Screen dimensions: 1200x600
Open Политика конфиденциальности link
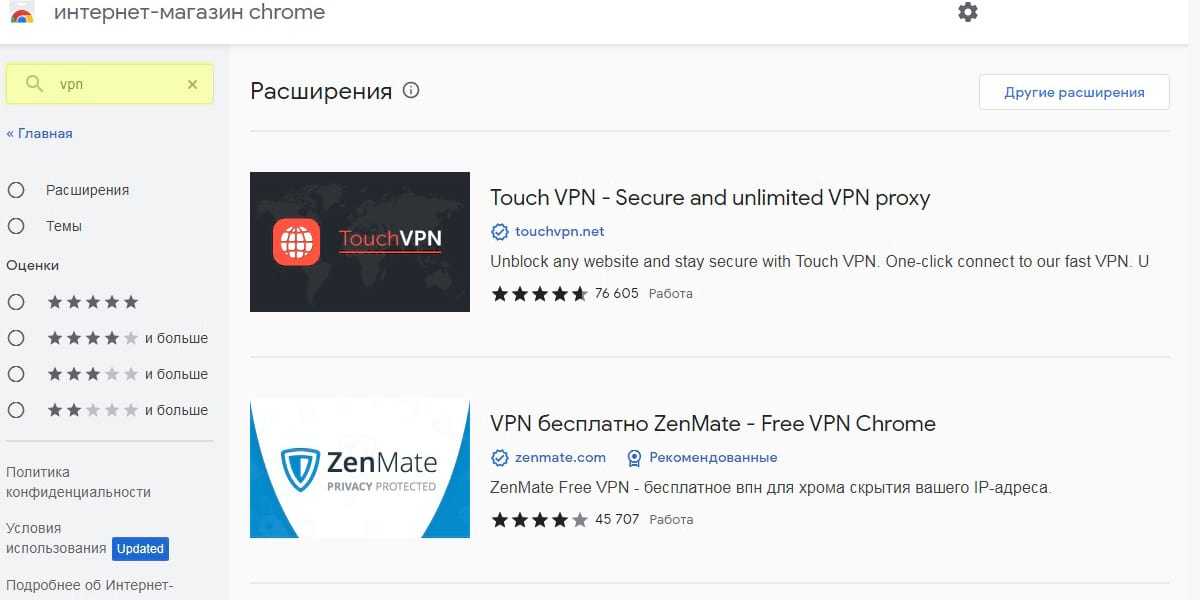(78, 482)
